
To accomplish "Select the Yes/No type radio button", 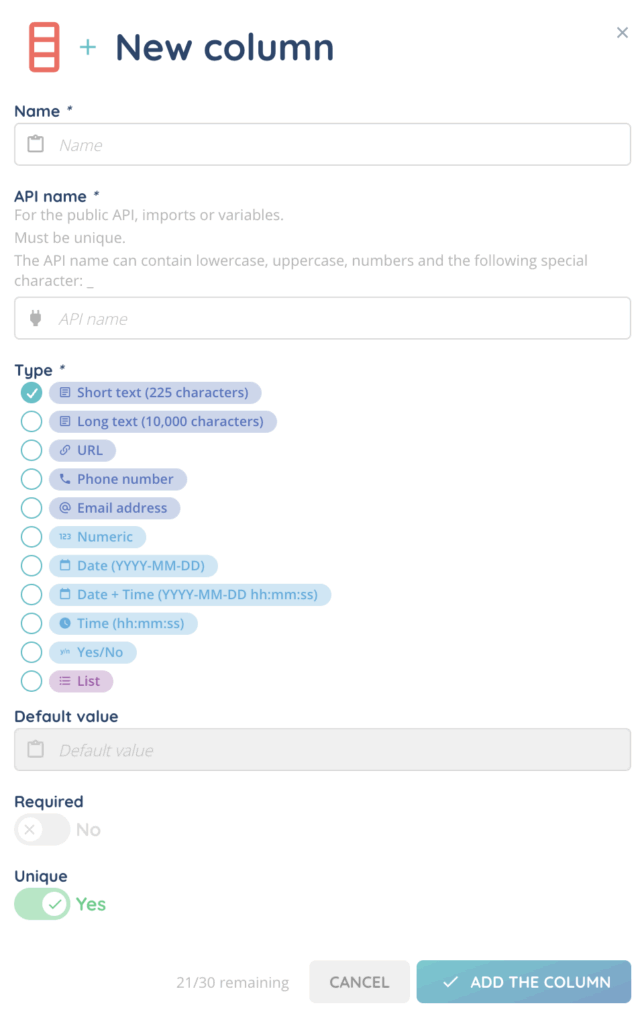I will click(x=31, y=653).
